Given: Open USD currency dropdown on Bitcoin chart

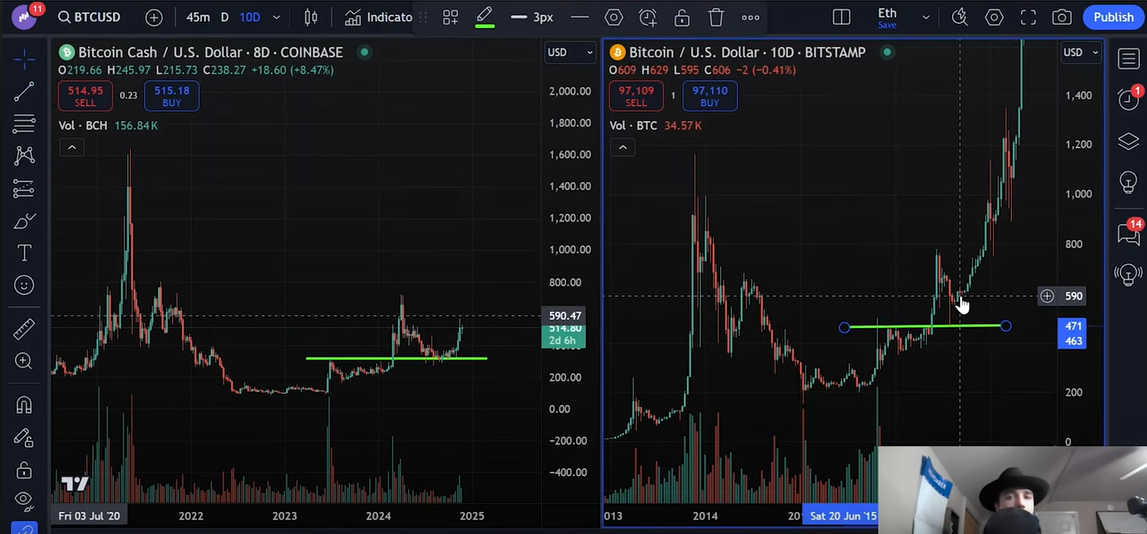Looking at the screenshot, I should pos(1080,52).
